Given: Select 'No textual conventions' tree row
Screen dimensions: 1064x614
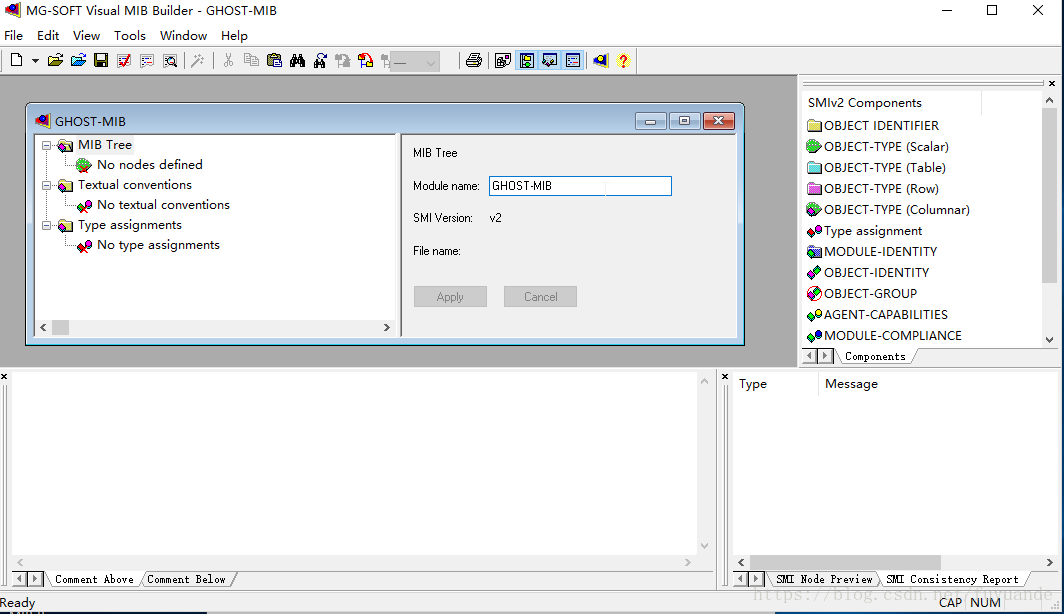Looking at the screenshot, I should 163,204.
